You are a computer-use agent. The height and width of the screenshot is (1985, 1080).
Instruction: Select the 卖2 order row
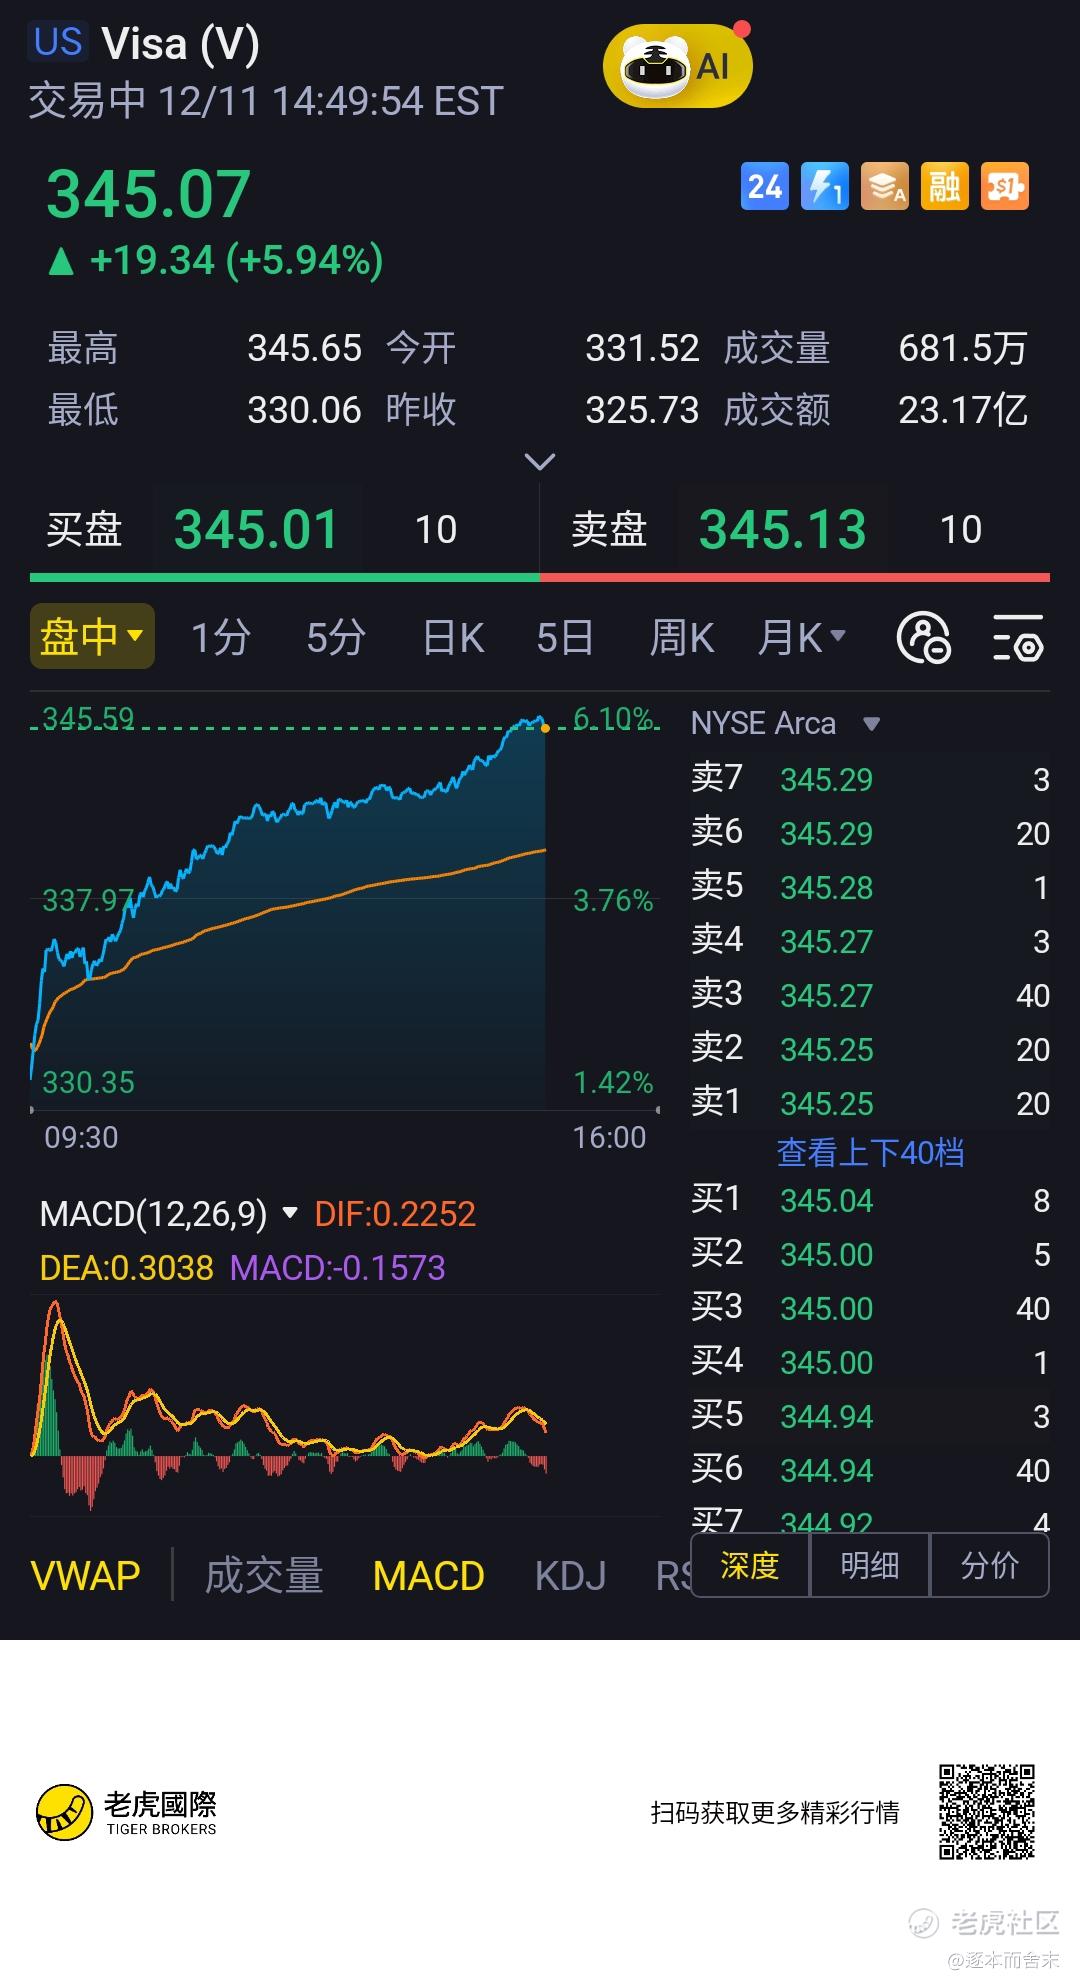(x=870, y=1049)
